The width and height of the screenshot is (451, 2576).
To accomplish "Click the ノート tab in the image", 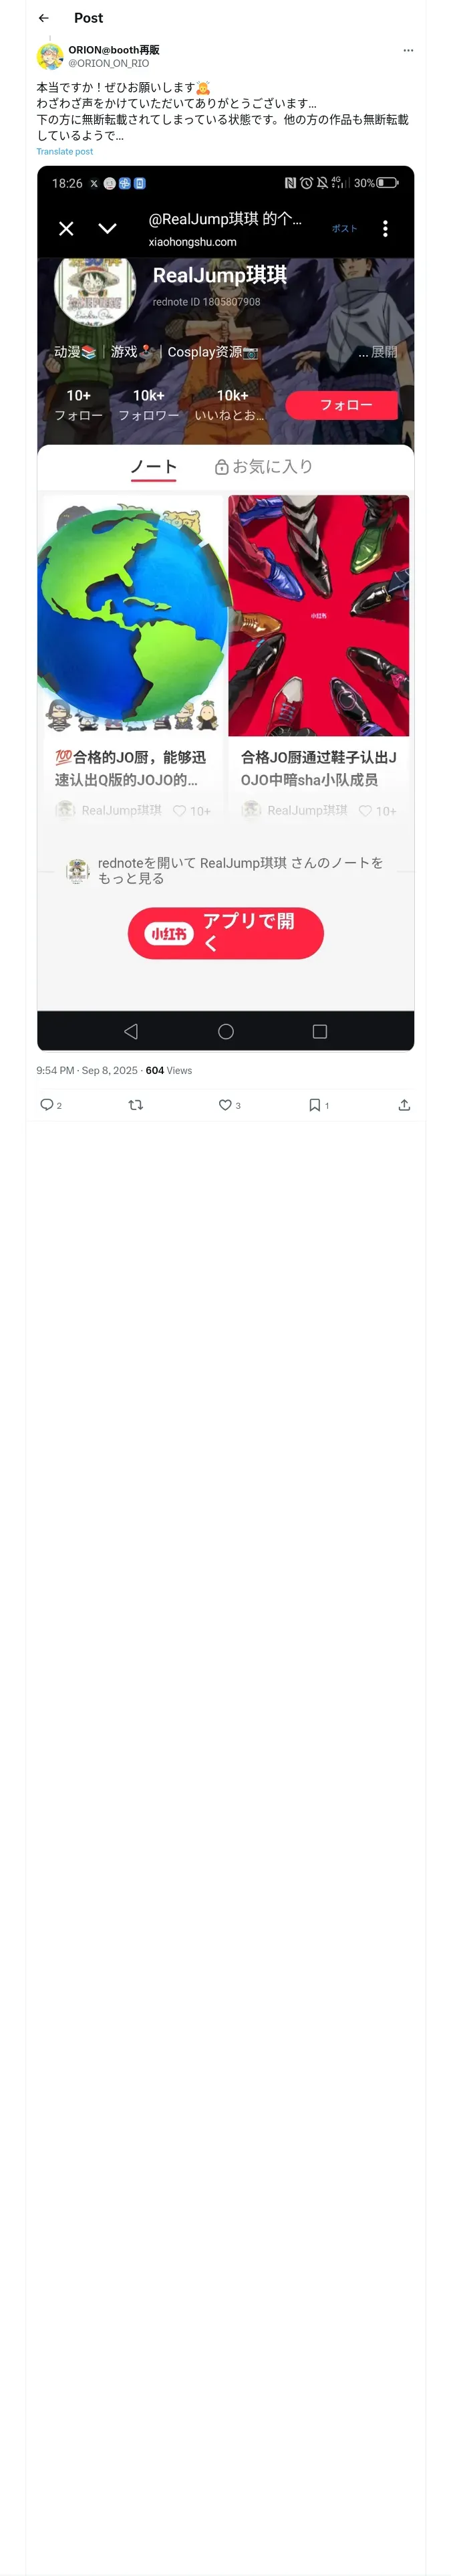I will pos(153,467).
